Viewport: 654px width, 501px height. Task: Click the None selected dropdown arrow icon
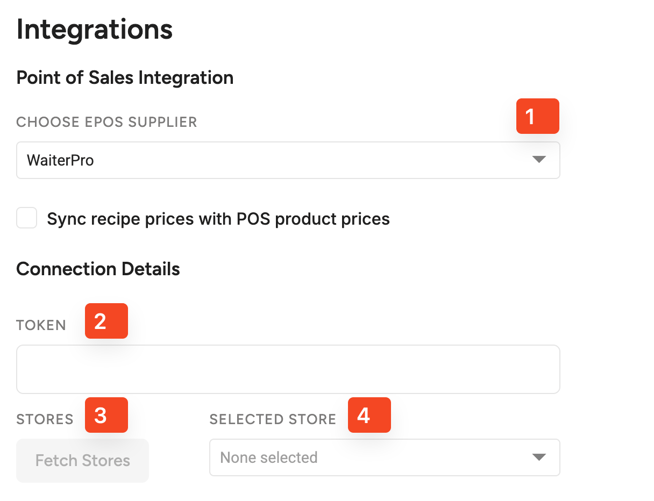click(x=539, y=458)
